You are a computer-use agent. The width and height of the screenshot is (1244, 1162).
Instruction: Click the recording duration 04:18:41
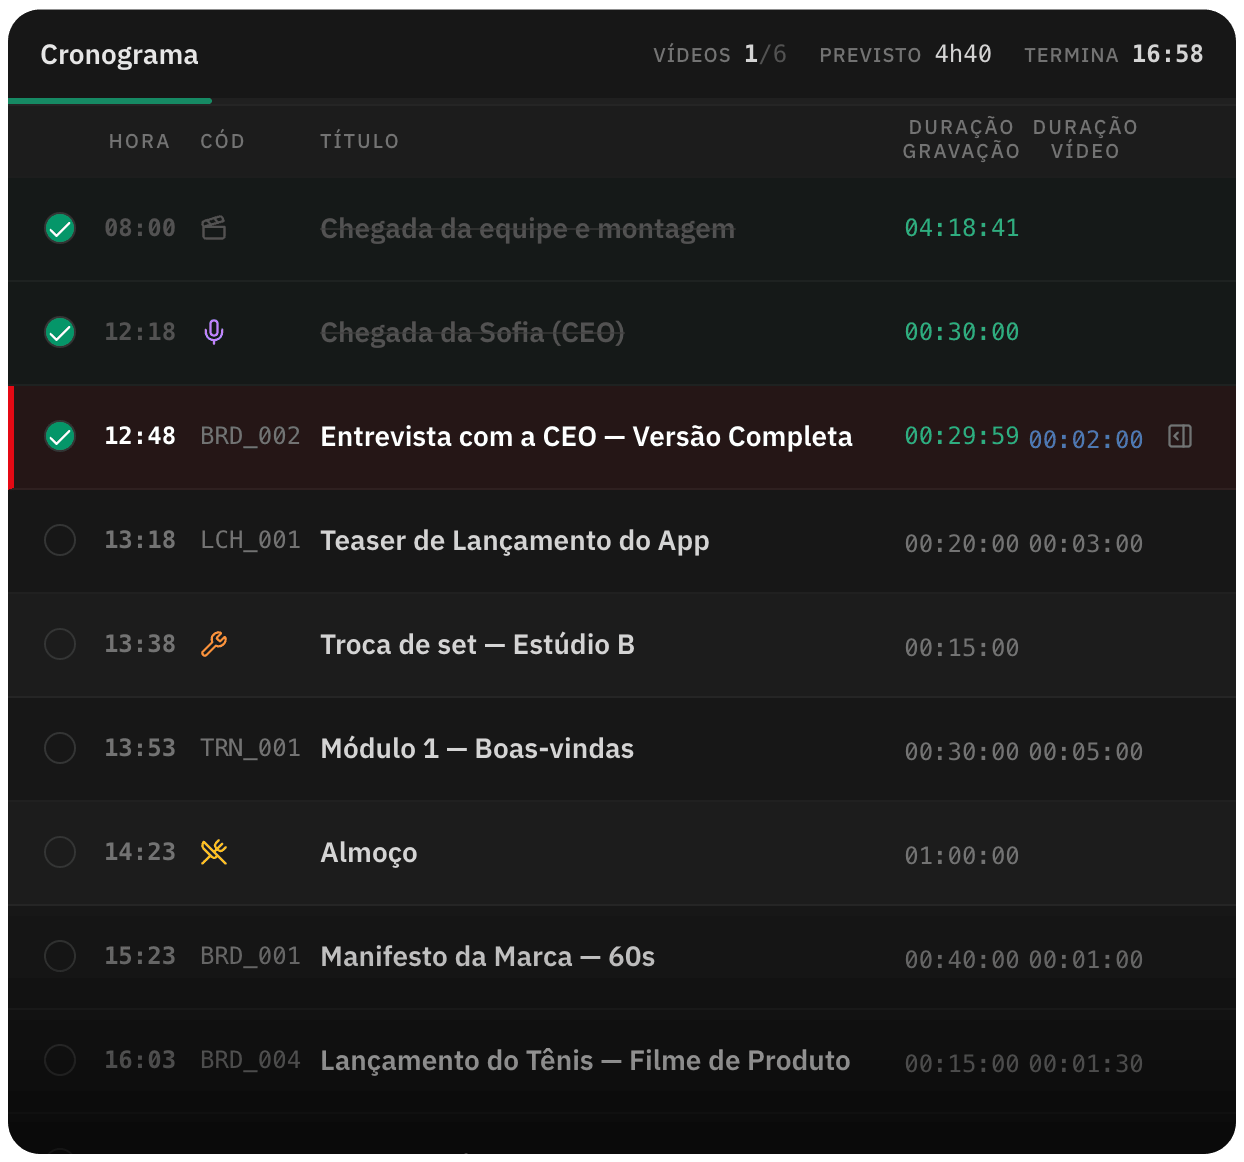coord(962,228)
